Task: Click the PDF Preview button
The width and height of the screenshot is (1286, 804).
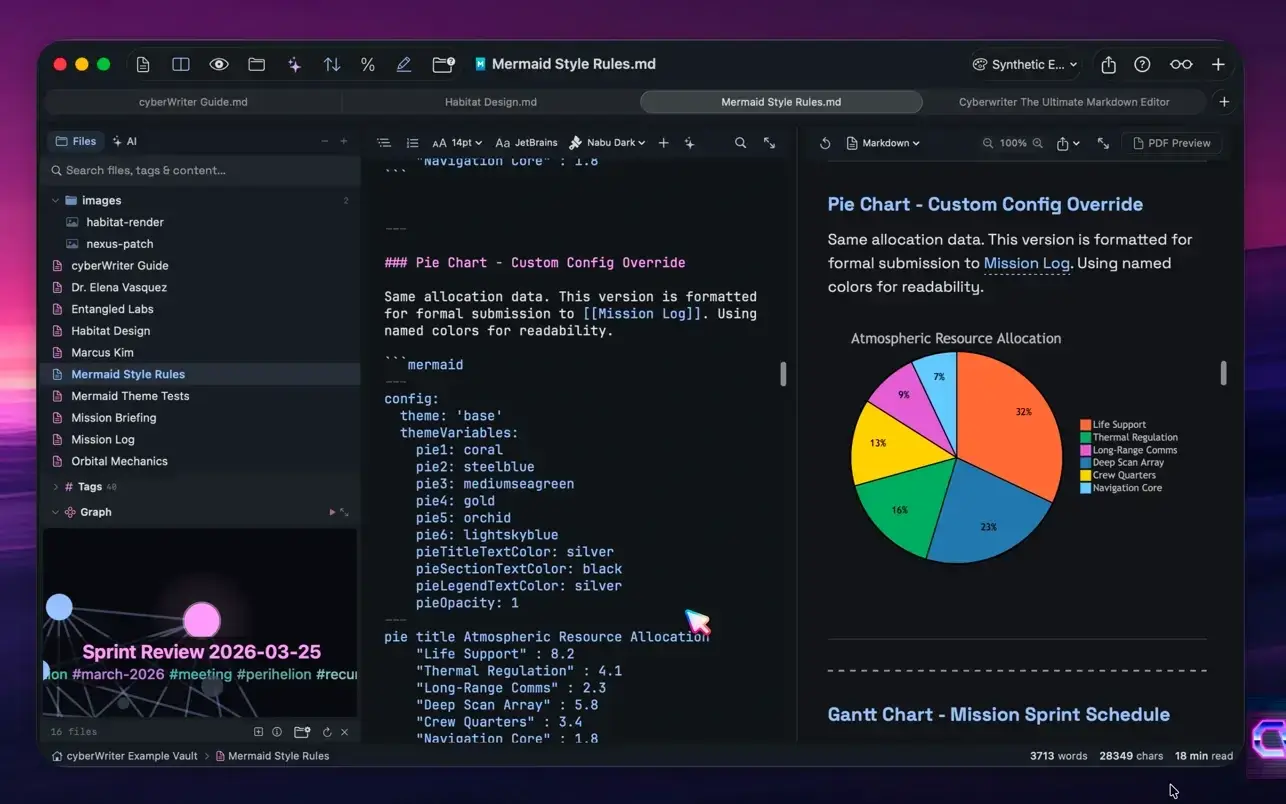Action: (1171, 143)
